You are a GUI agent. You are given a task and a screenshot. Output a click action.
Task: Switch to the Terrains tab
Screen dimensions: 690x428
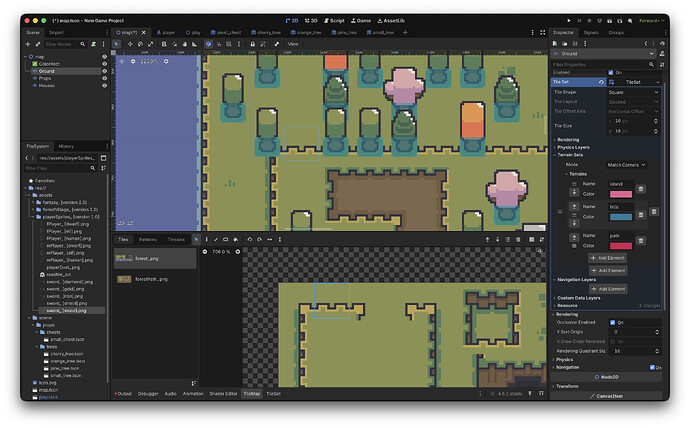[x=176, y=240]
